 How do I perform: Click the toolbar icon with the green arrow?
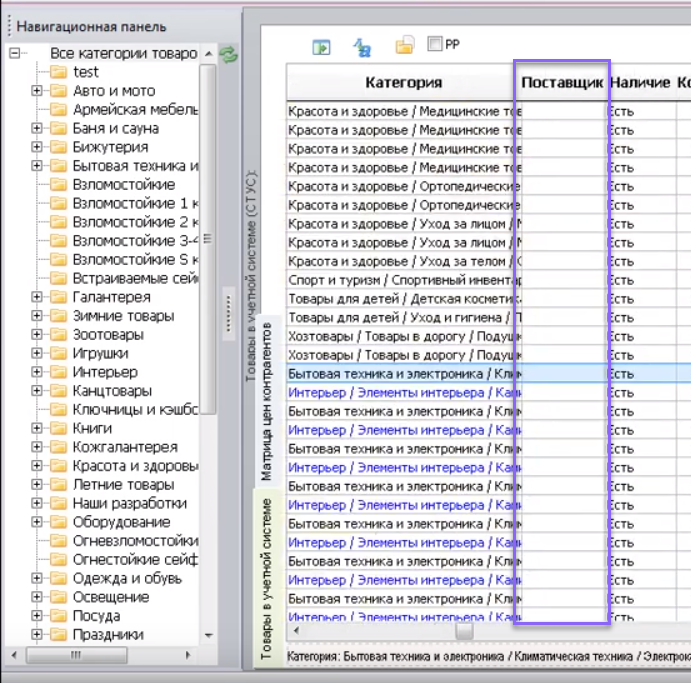pos(321,47)
